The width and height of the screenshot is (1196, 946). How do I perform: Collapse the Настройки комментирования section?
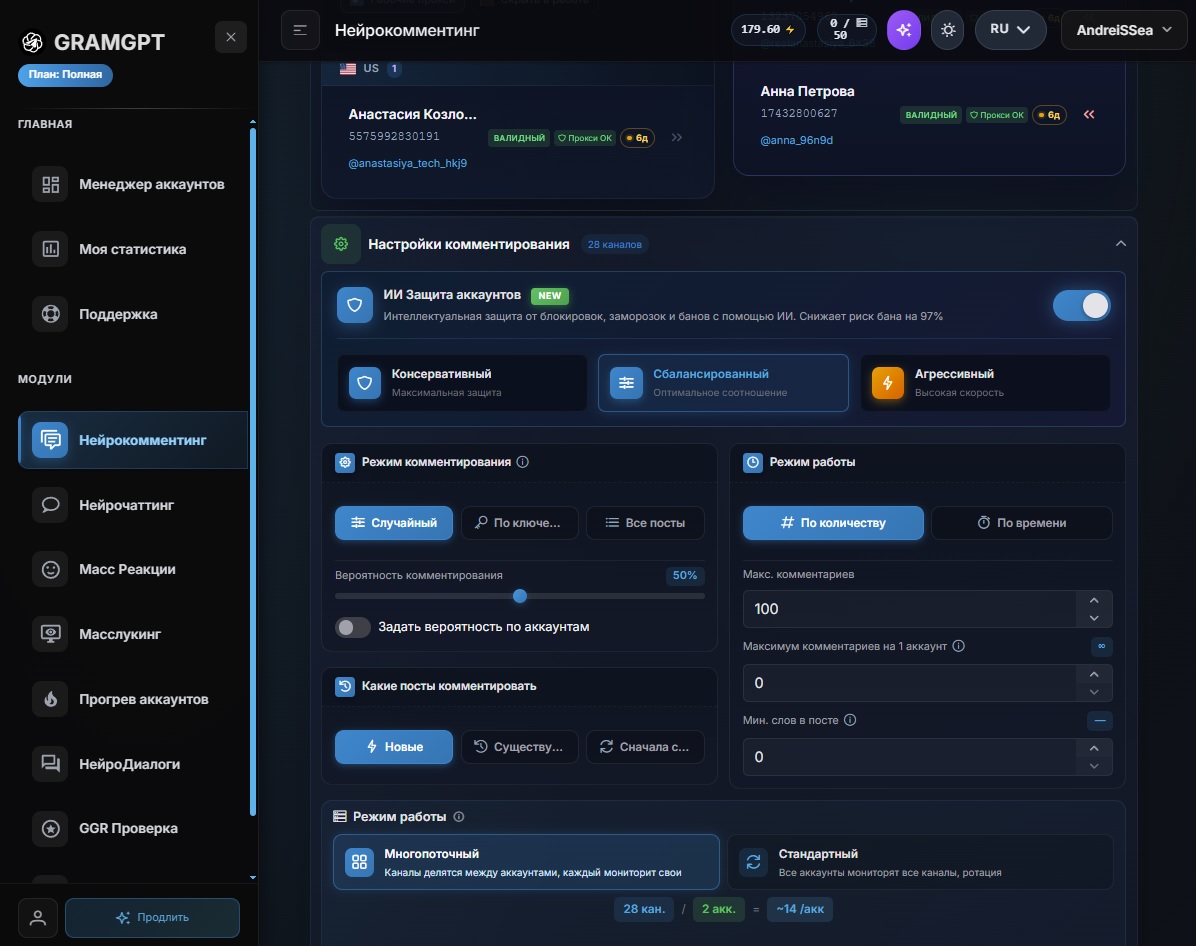tap(1120, 244)
